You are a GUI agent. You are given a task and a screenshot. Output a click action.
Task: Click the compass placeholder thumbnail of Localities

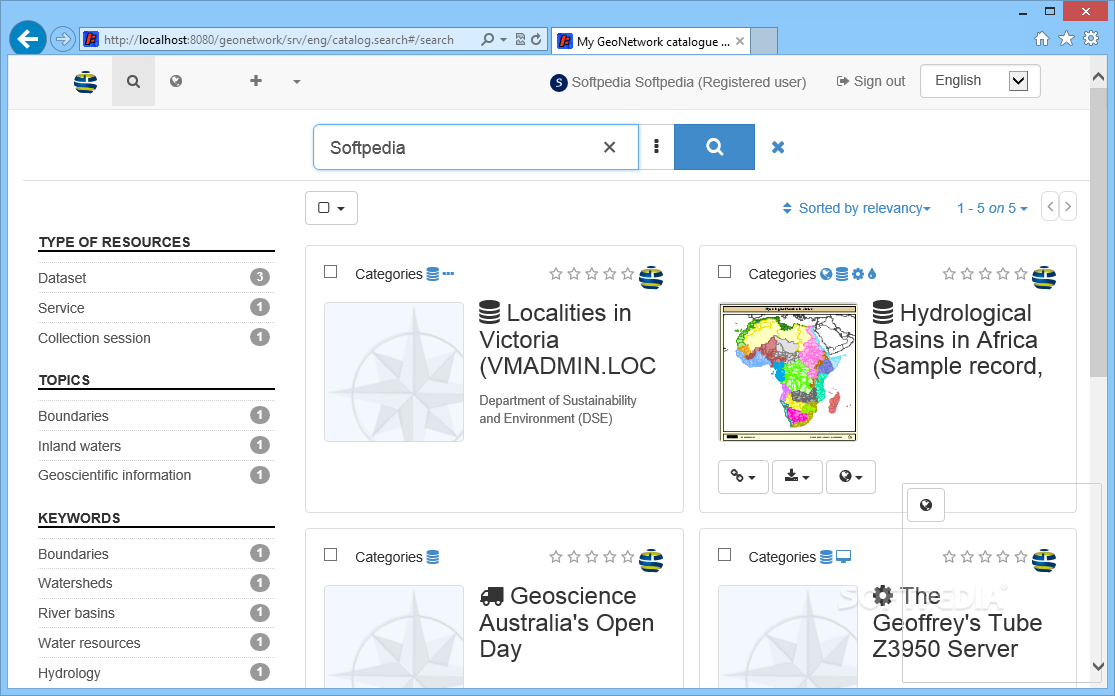tap(394, 372)
